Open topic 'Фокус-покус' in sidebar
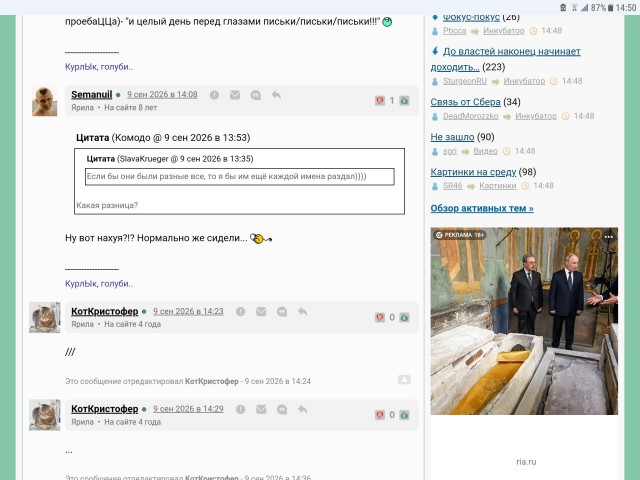640x480 pixels. (471, 18)
